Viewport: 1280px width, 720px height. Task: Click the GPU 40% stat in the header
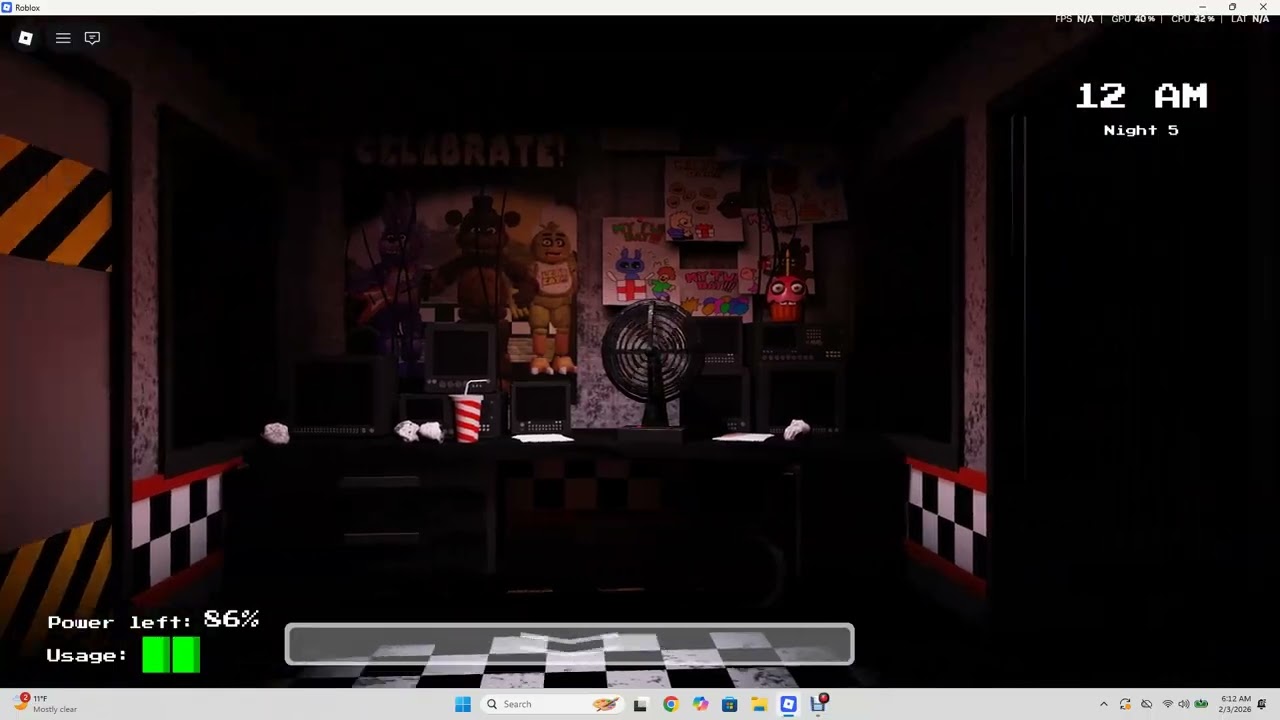1133,19
